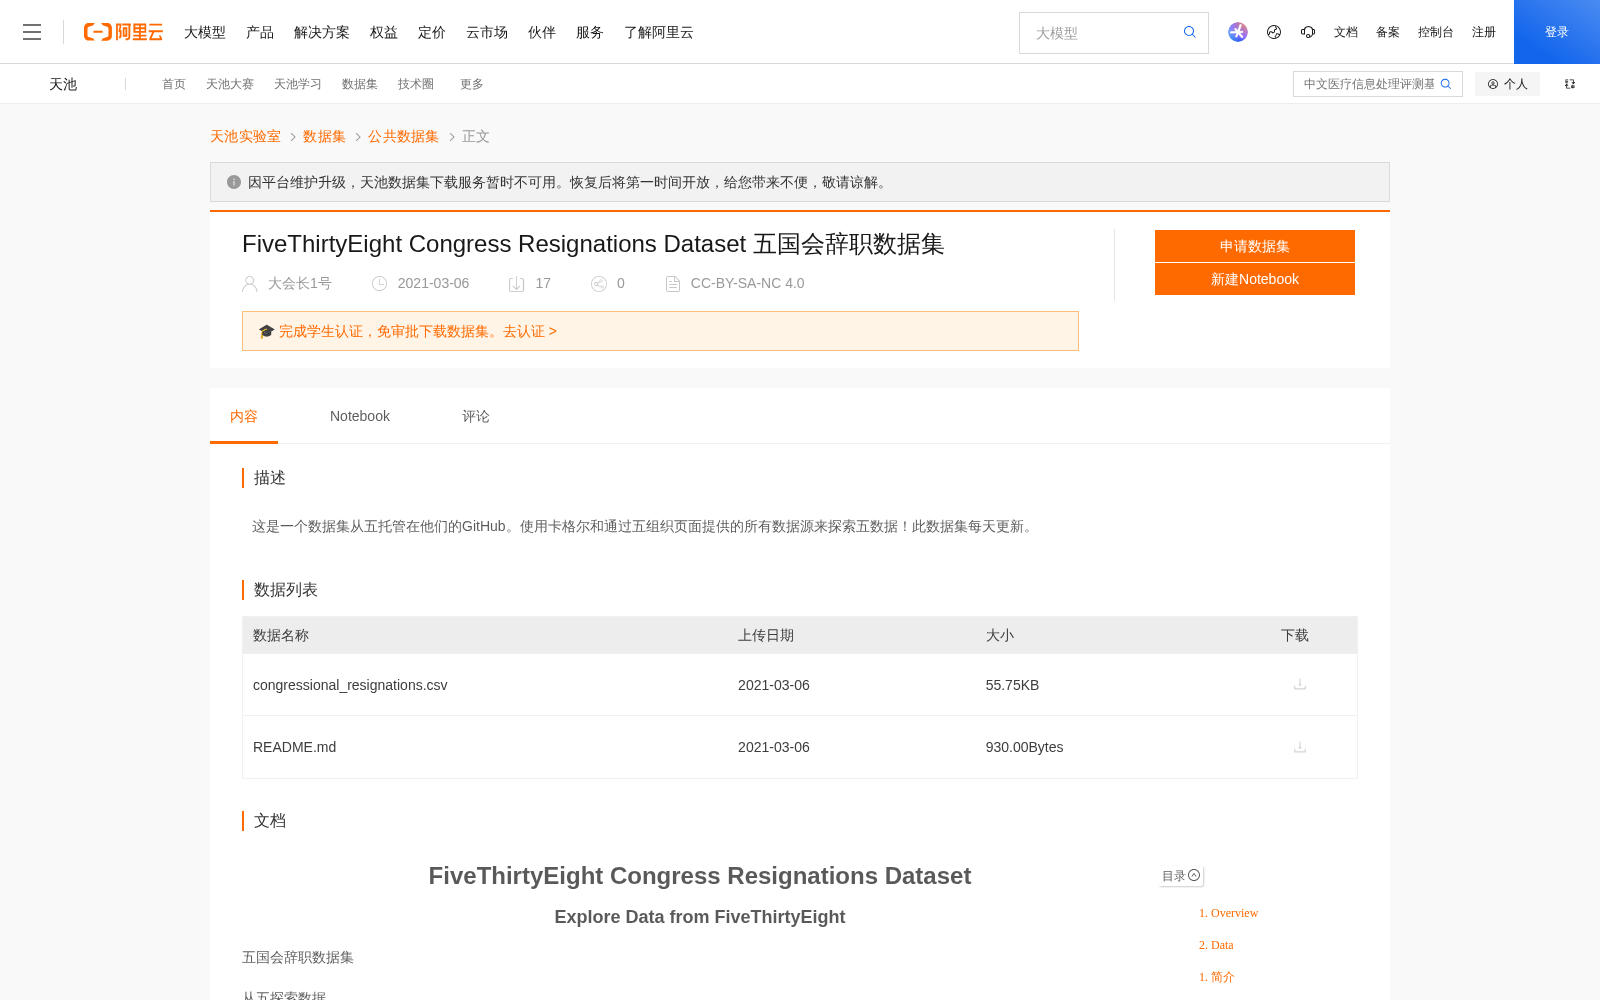
Task: Click the 注册 register link
Action: click(1484, 32)
